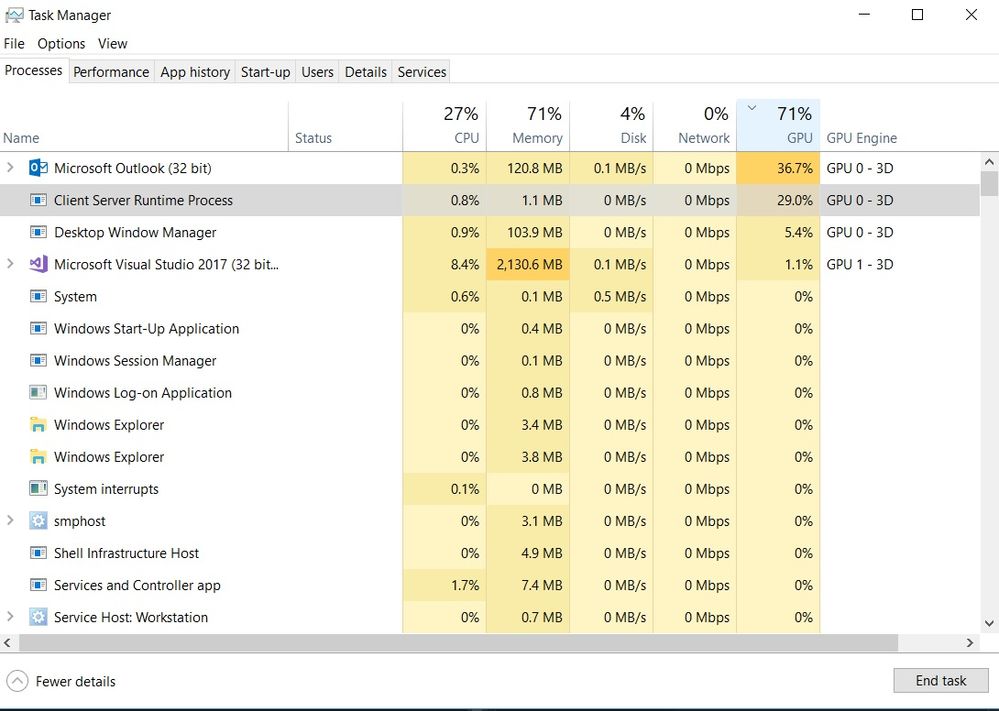This screenshot has height=711, width=999.
Task: Select the Desktop Window Manager row name
Action: (x=135, y=233)
